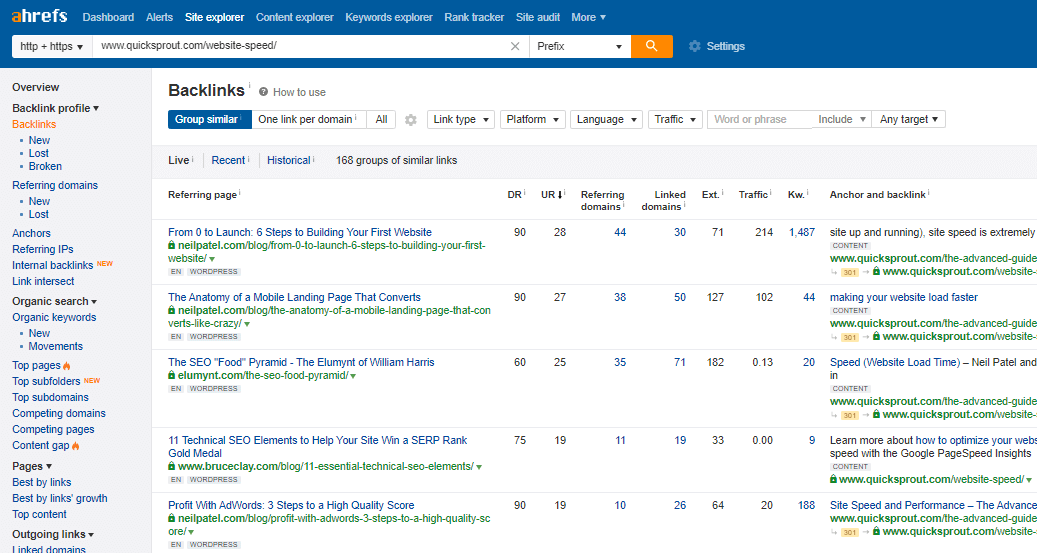Sort by UR column arrow
Screen dimensions: 1037x553
tap(560, 194)
